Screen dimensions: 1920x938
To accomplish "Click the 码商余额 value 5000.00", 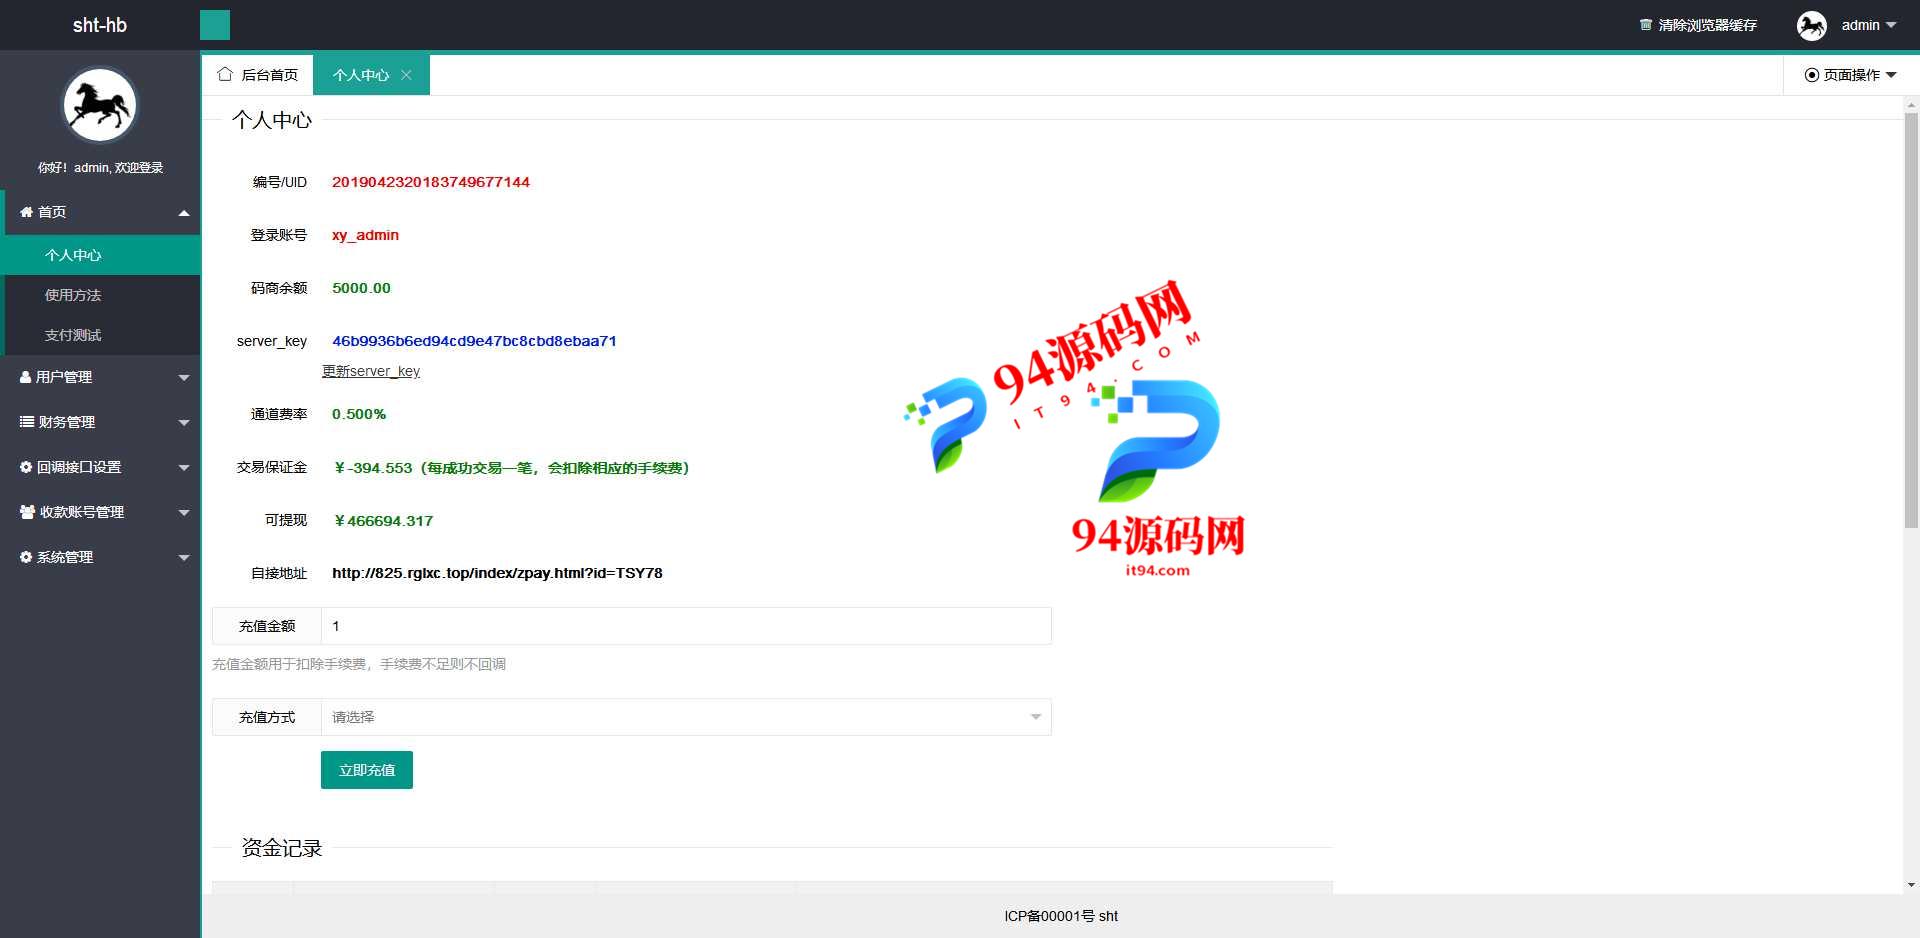I will (x=361, y=288).
